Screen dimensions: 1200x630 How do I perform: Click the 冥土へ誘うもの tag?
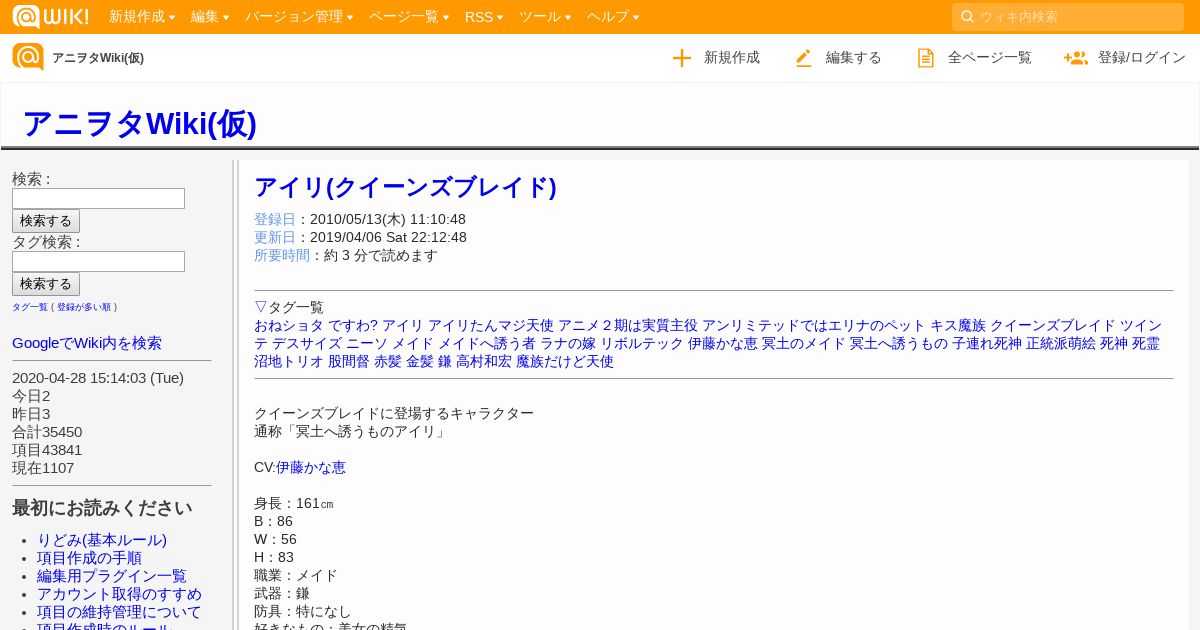click(x=899, y=343)
